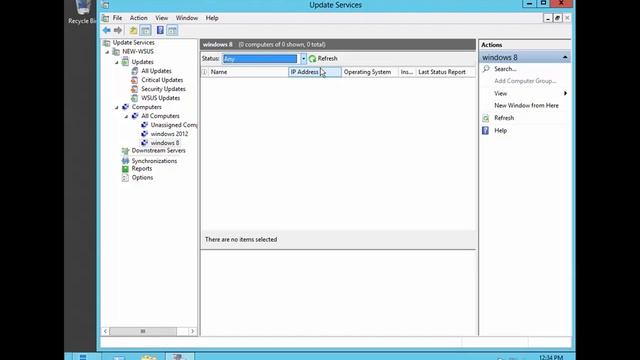
Task: Click the MMC console icon in menu bar
Action: click(x=106, y=18)
